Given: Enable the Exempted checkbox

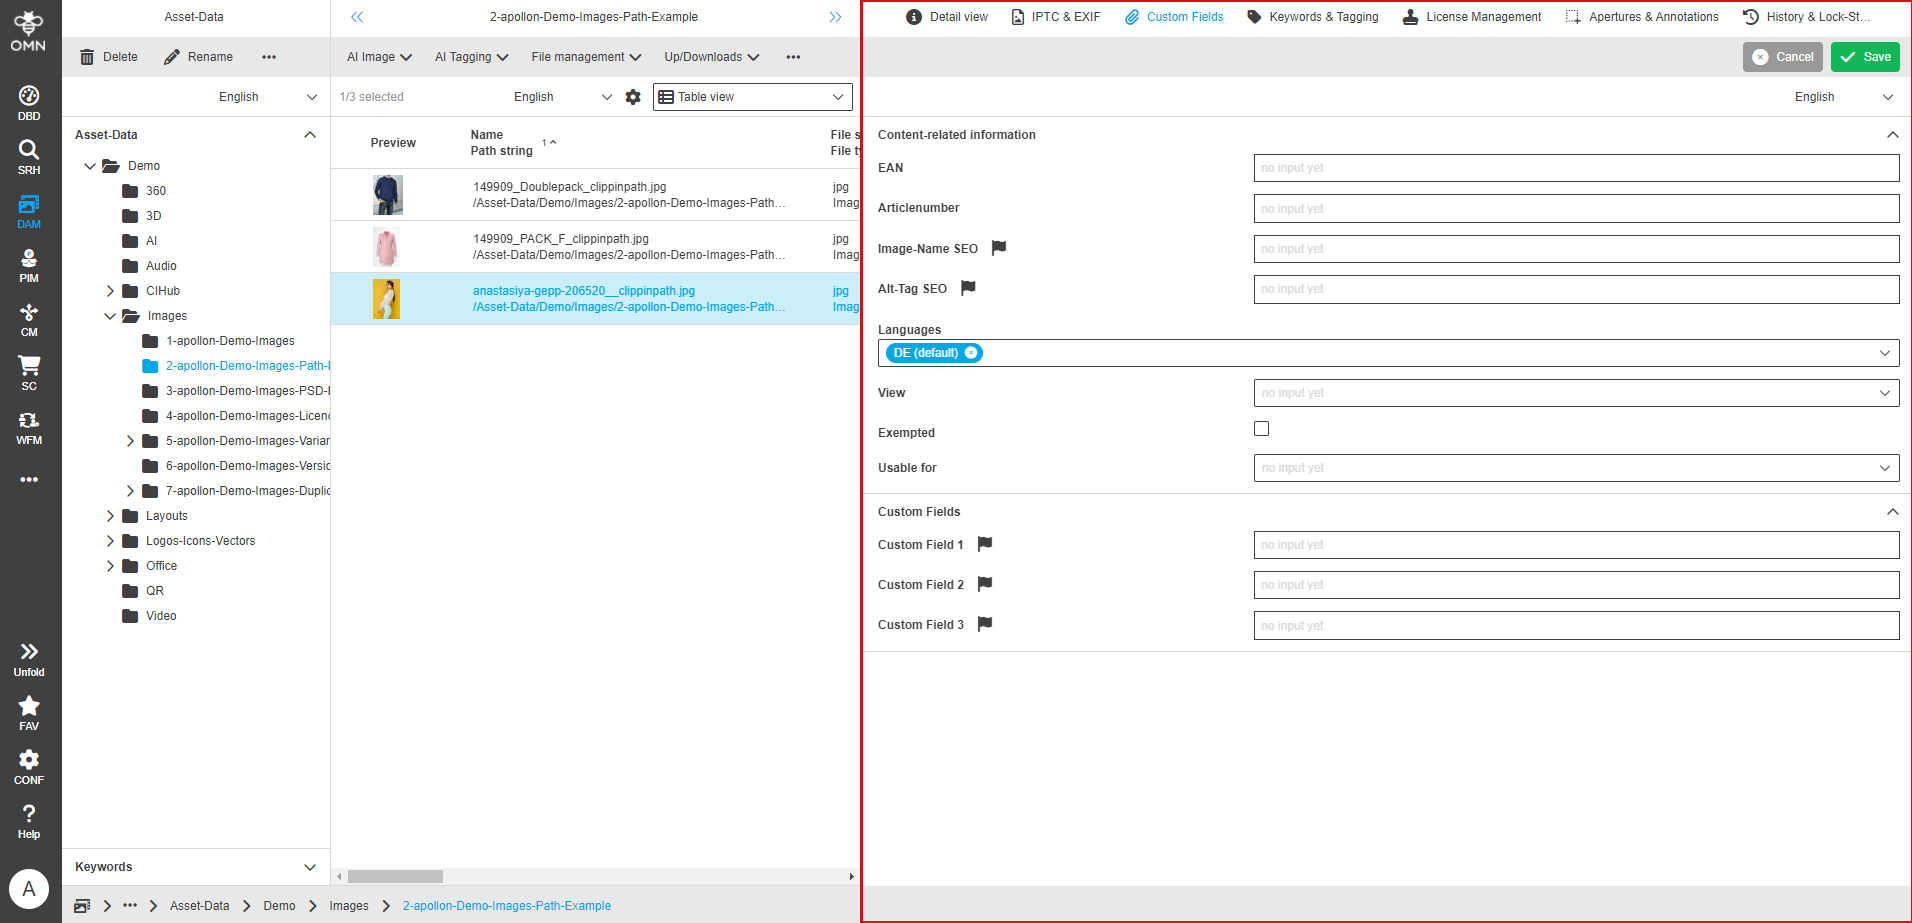Looking at the screenshot, I should pos(1261,428).
